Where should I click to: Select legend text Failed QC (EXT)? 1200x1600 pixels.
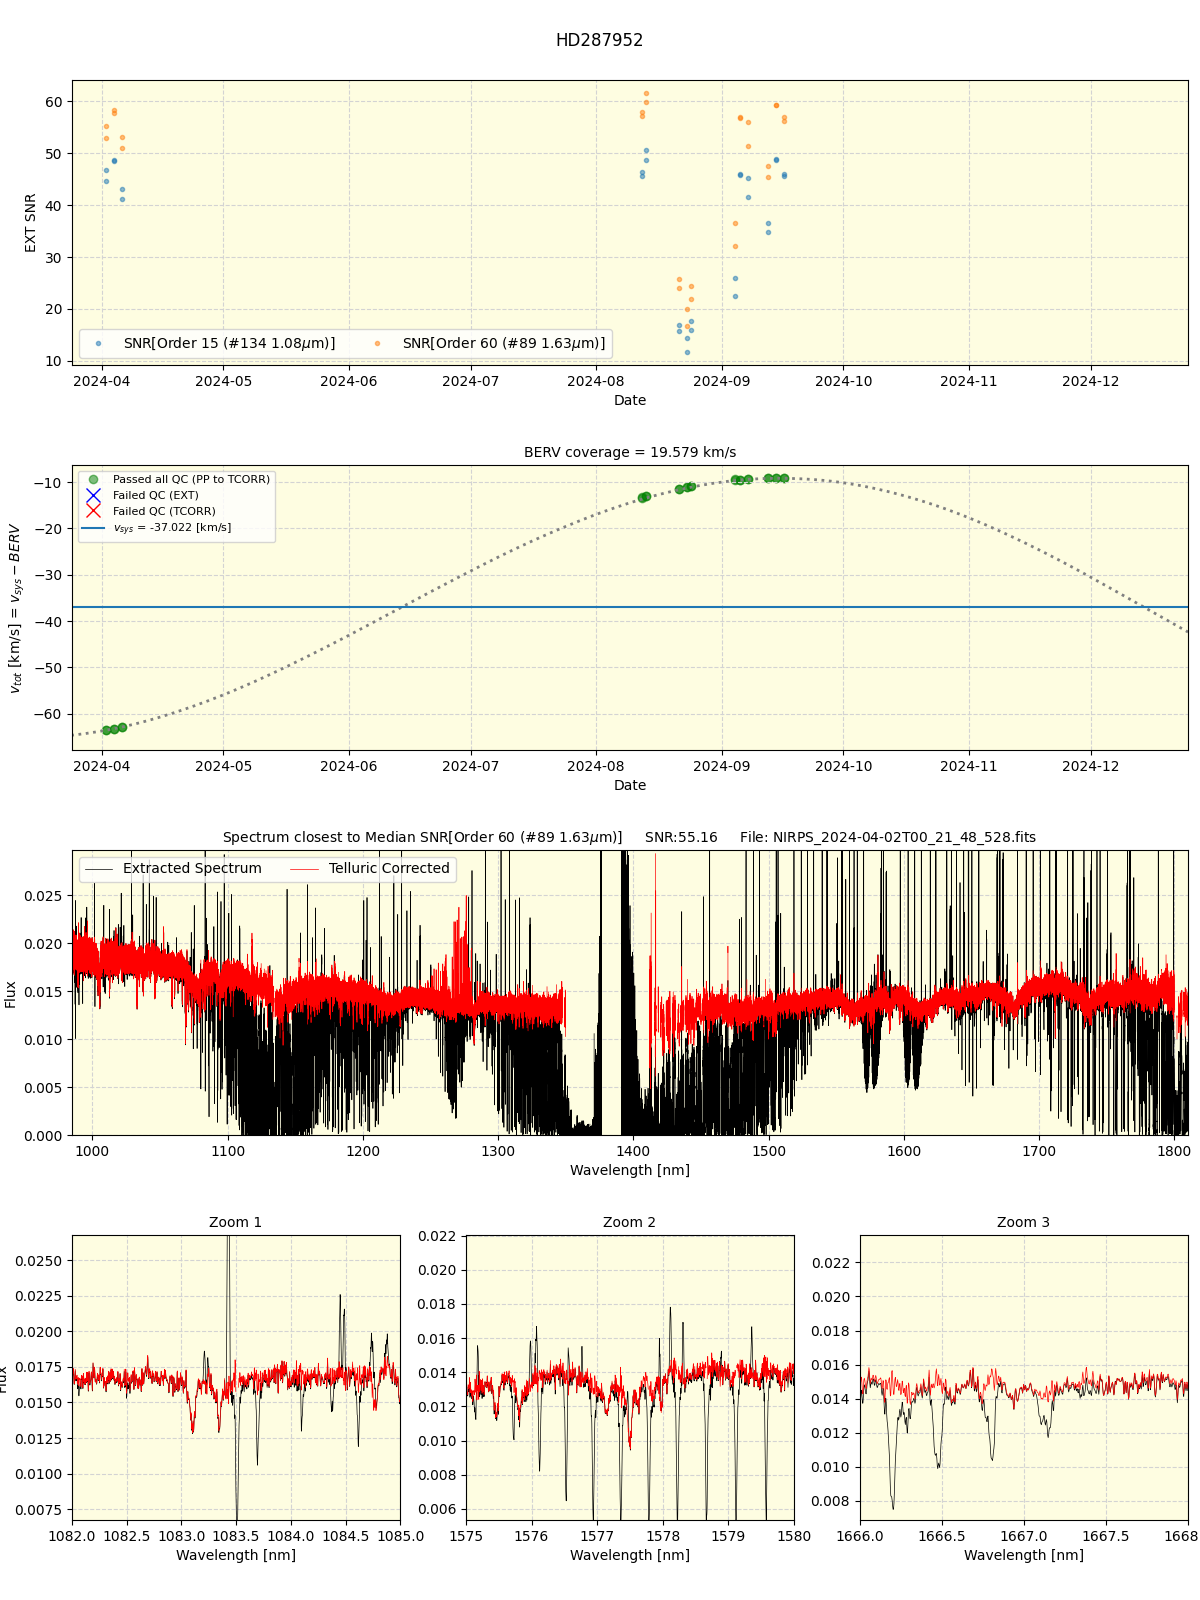tap(155, 495)
